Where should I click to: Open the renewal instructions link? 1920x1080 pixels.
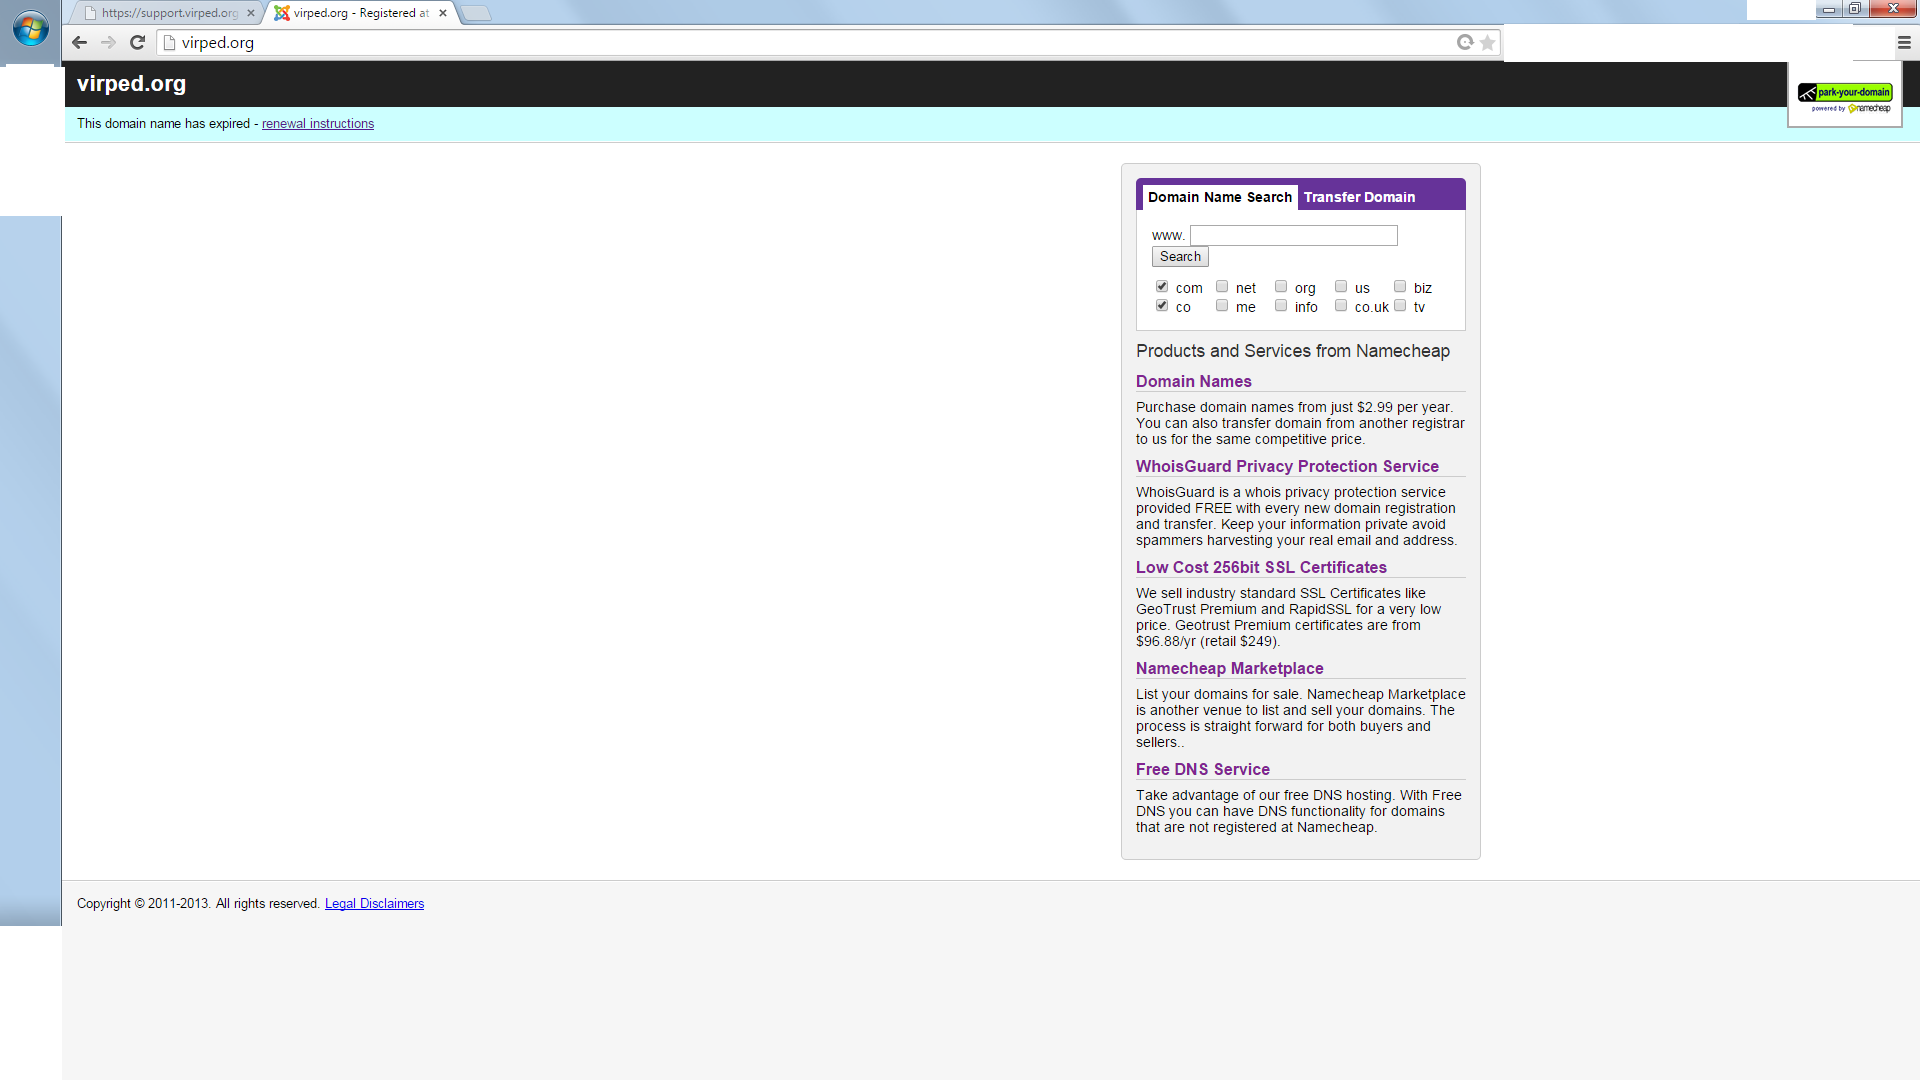318,124
